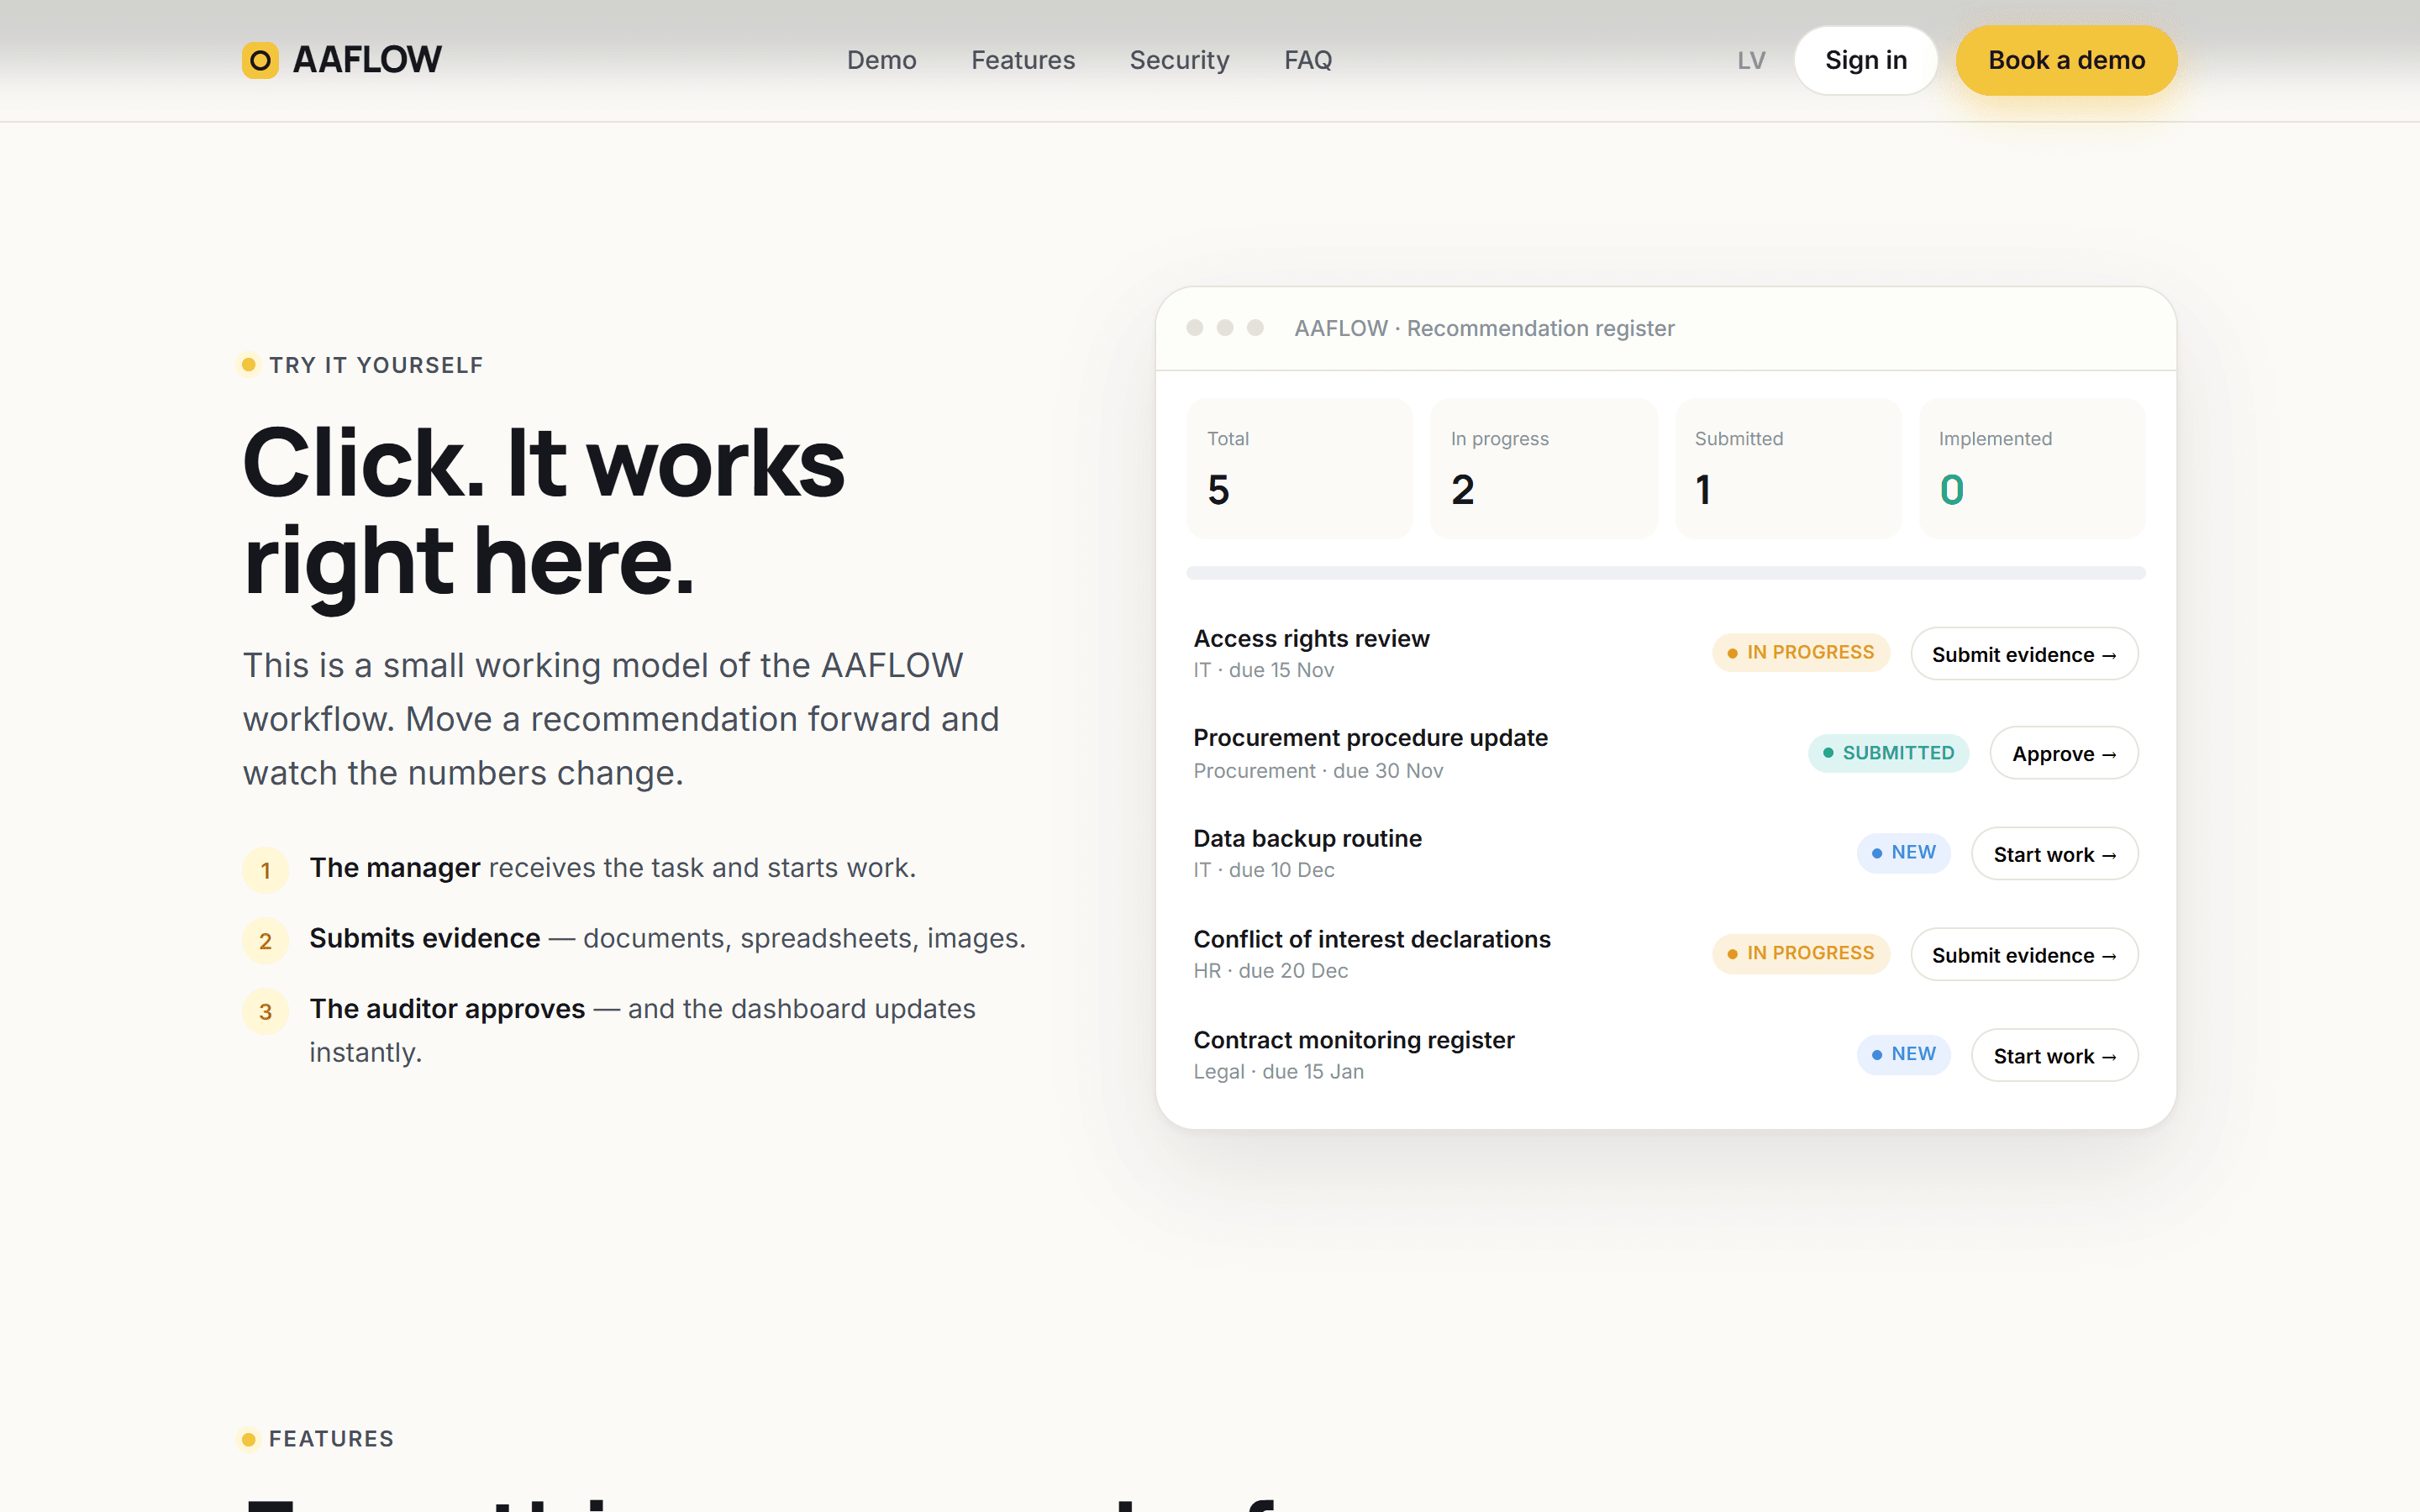Click the NEW badge for Data backup routine
This screenshot has height=1512, width=2420.
point(1903,853)
